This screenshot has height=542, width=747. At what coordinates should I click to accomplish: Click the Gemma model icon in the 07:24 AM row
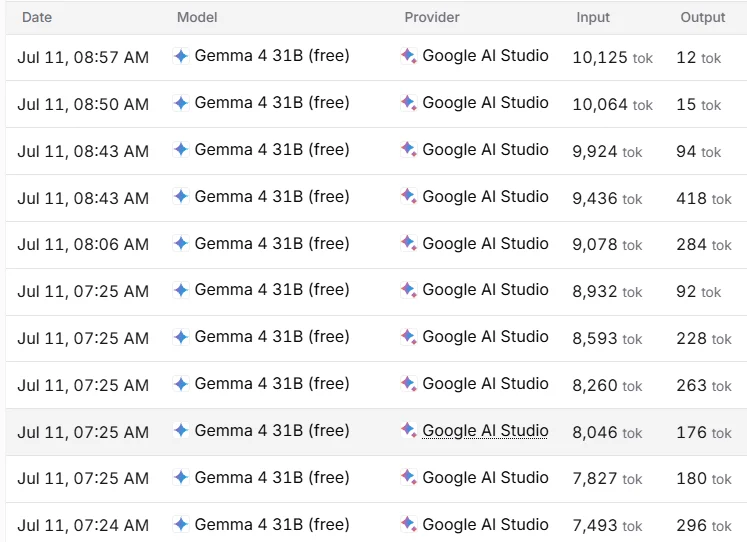(181, 524)
